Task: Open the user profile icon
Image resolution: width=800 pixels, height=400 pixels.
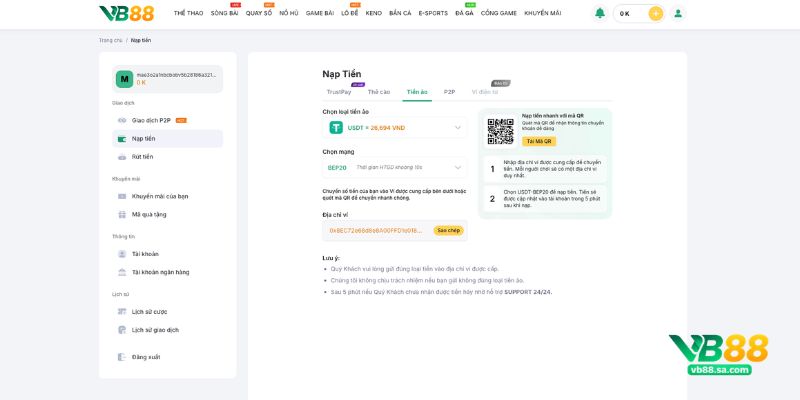Action: 678,13
